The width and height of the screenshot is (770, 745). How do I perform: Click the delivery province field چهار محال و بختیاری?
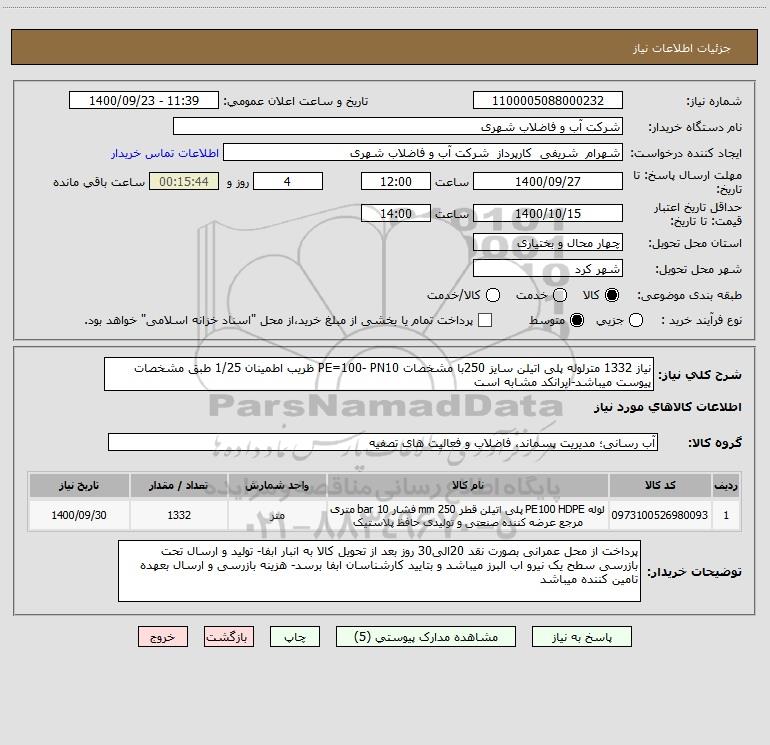(x=548, y=242)
